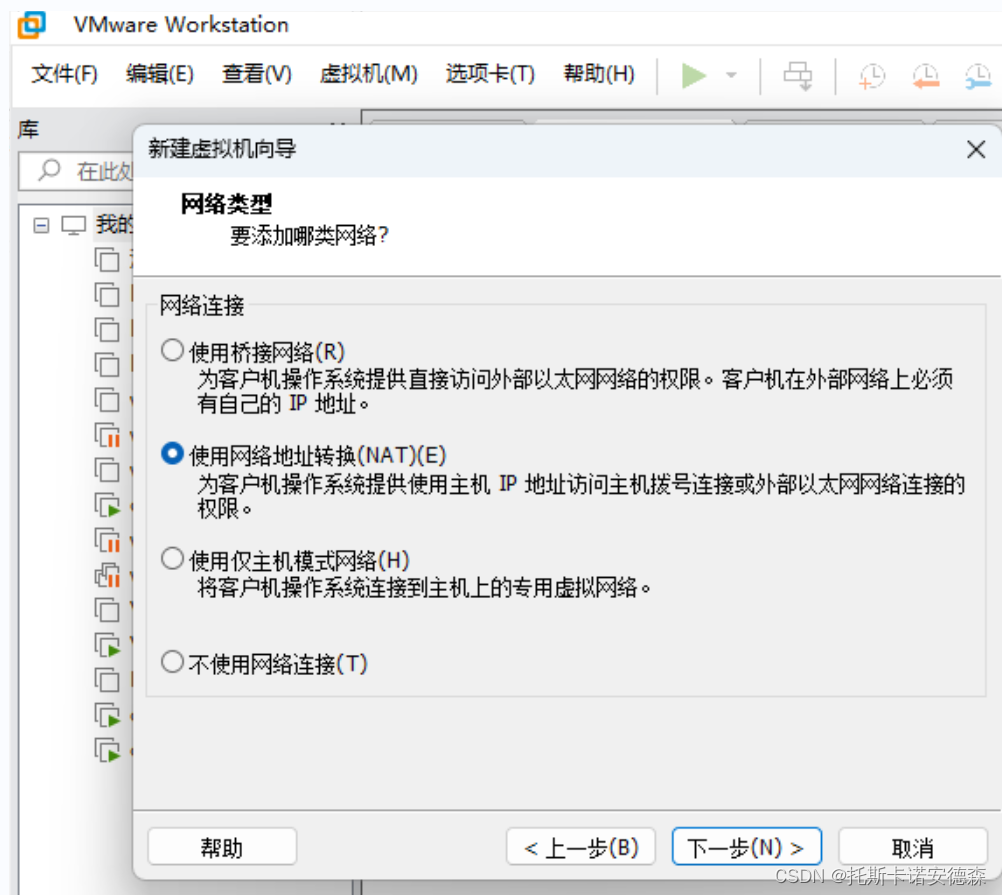Click the 取消 button
This screenshot has height=895, width=1002.
click(x=913, y=847)
